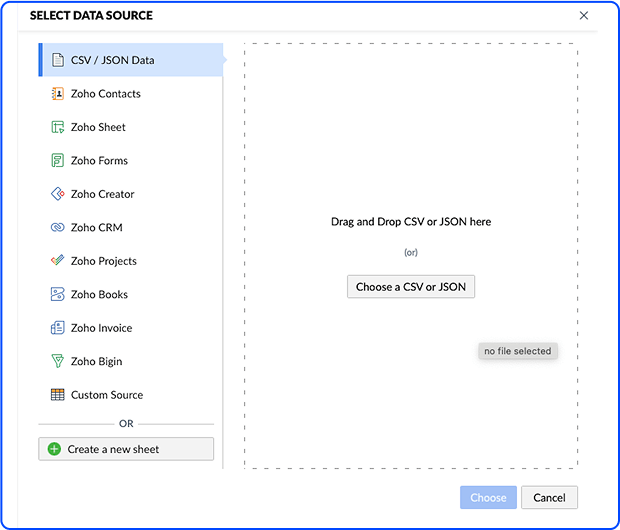620x530 pixels.
Task: Select CSV / JSON Data source
Action: pyautogui.click(x=131, y=60)
